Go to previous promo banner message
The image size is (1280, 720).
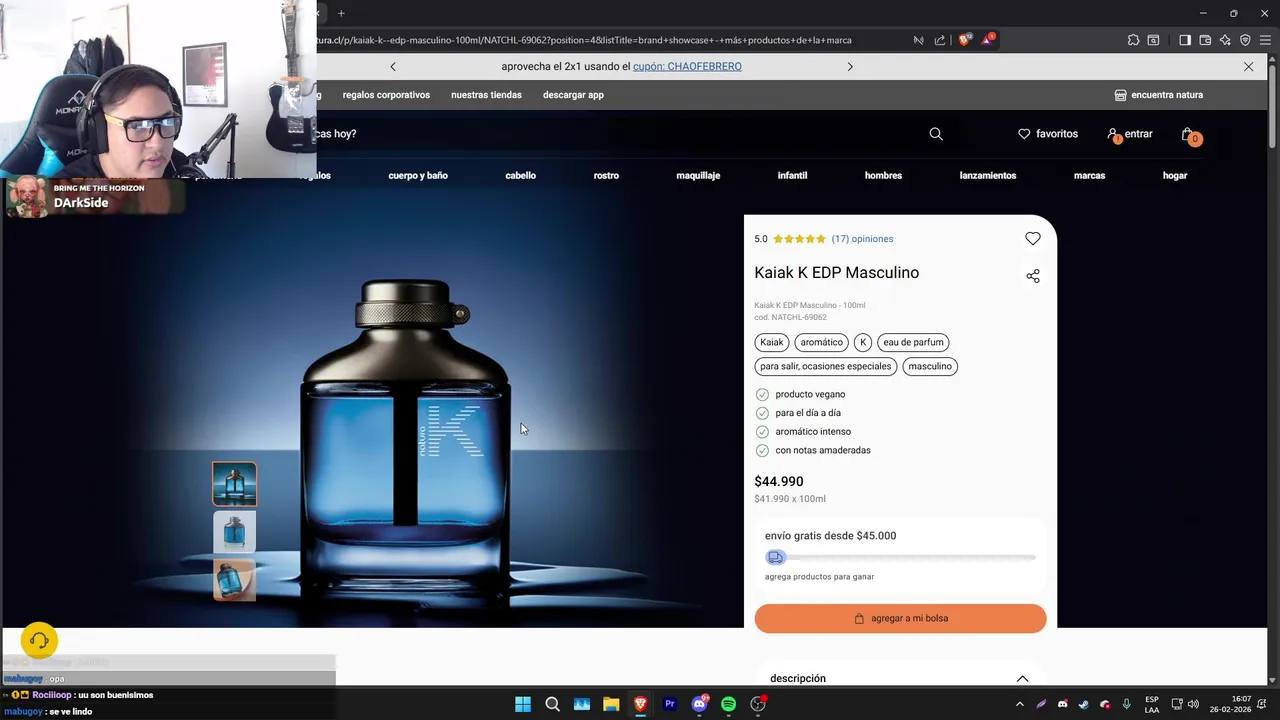point(393,67)
